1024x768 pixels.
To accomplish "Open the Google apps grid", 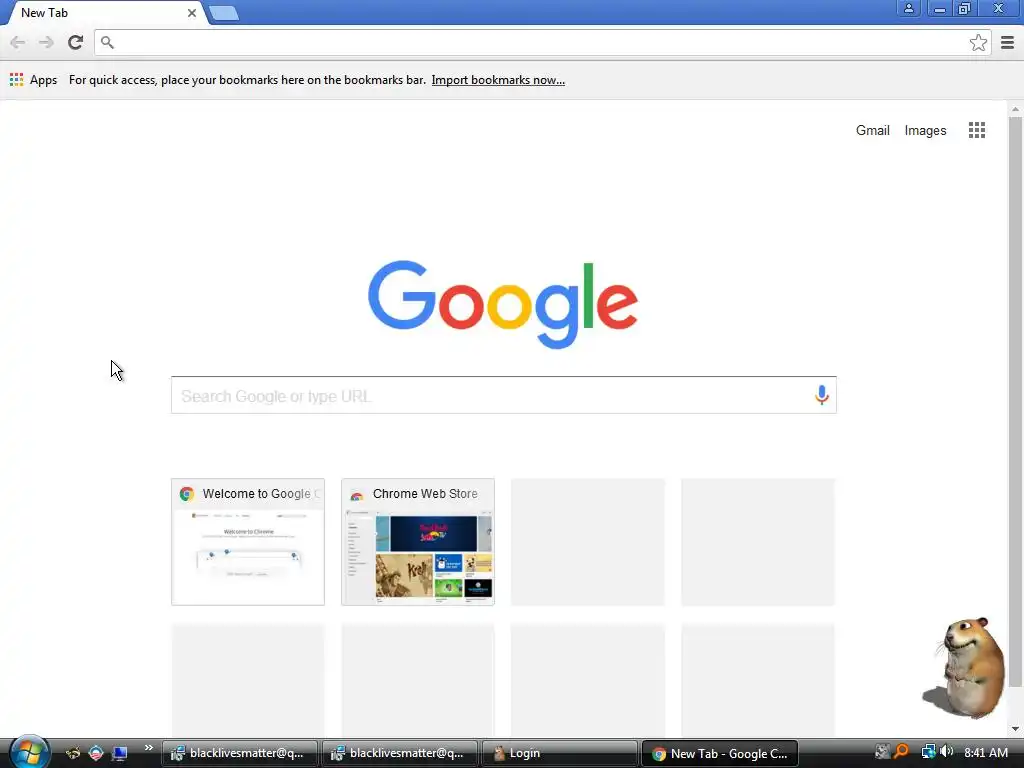I will tap(976, 130).
